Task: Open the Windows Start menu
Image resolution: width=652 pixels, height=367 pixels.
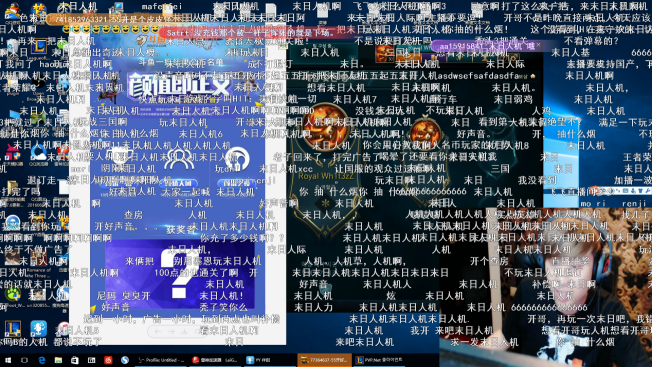Action: point(7,360)
